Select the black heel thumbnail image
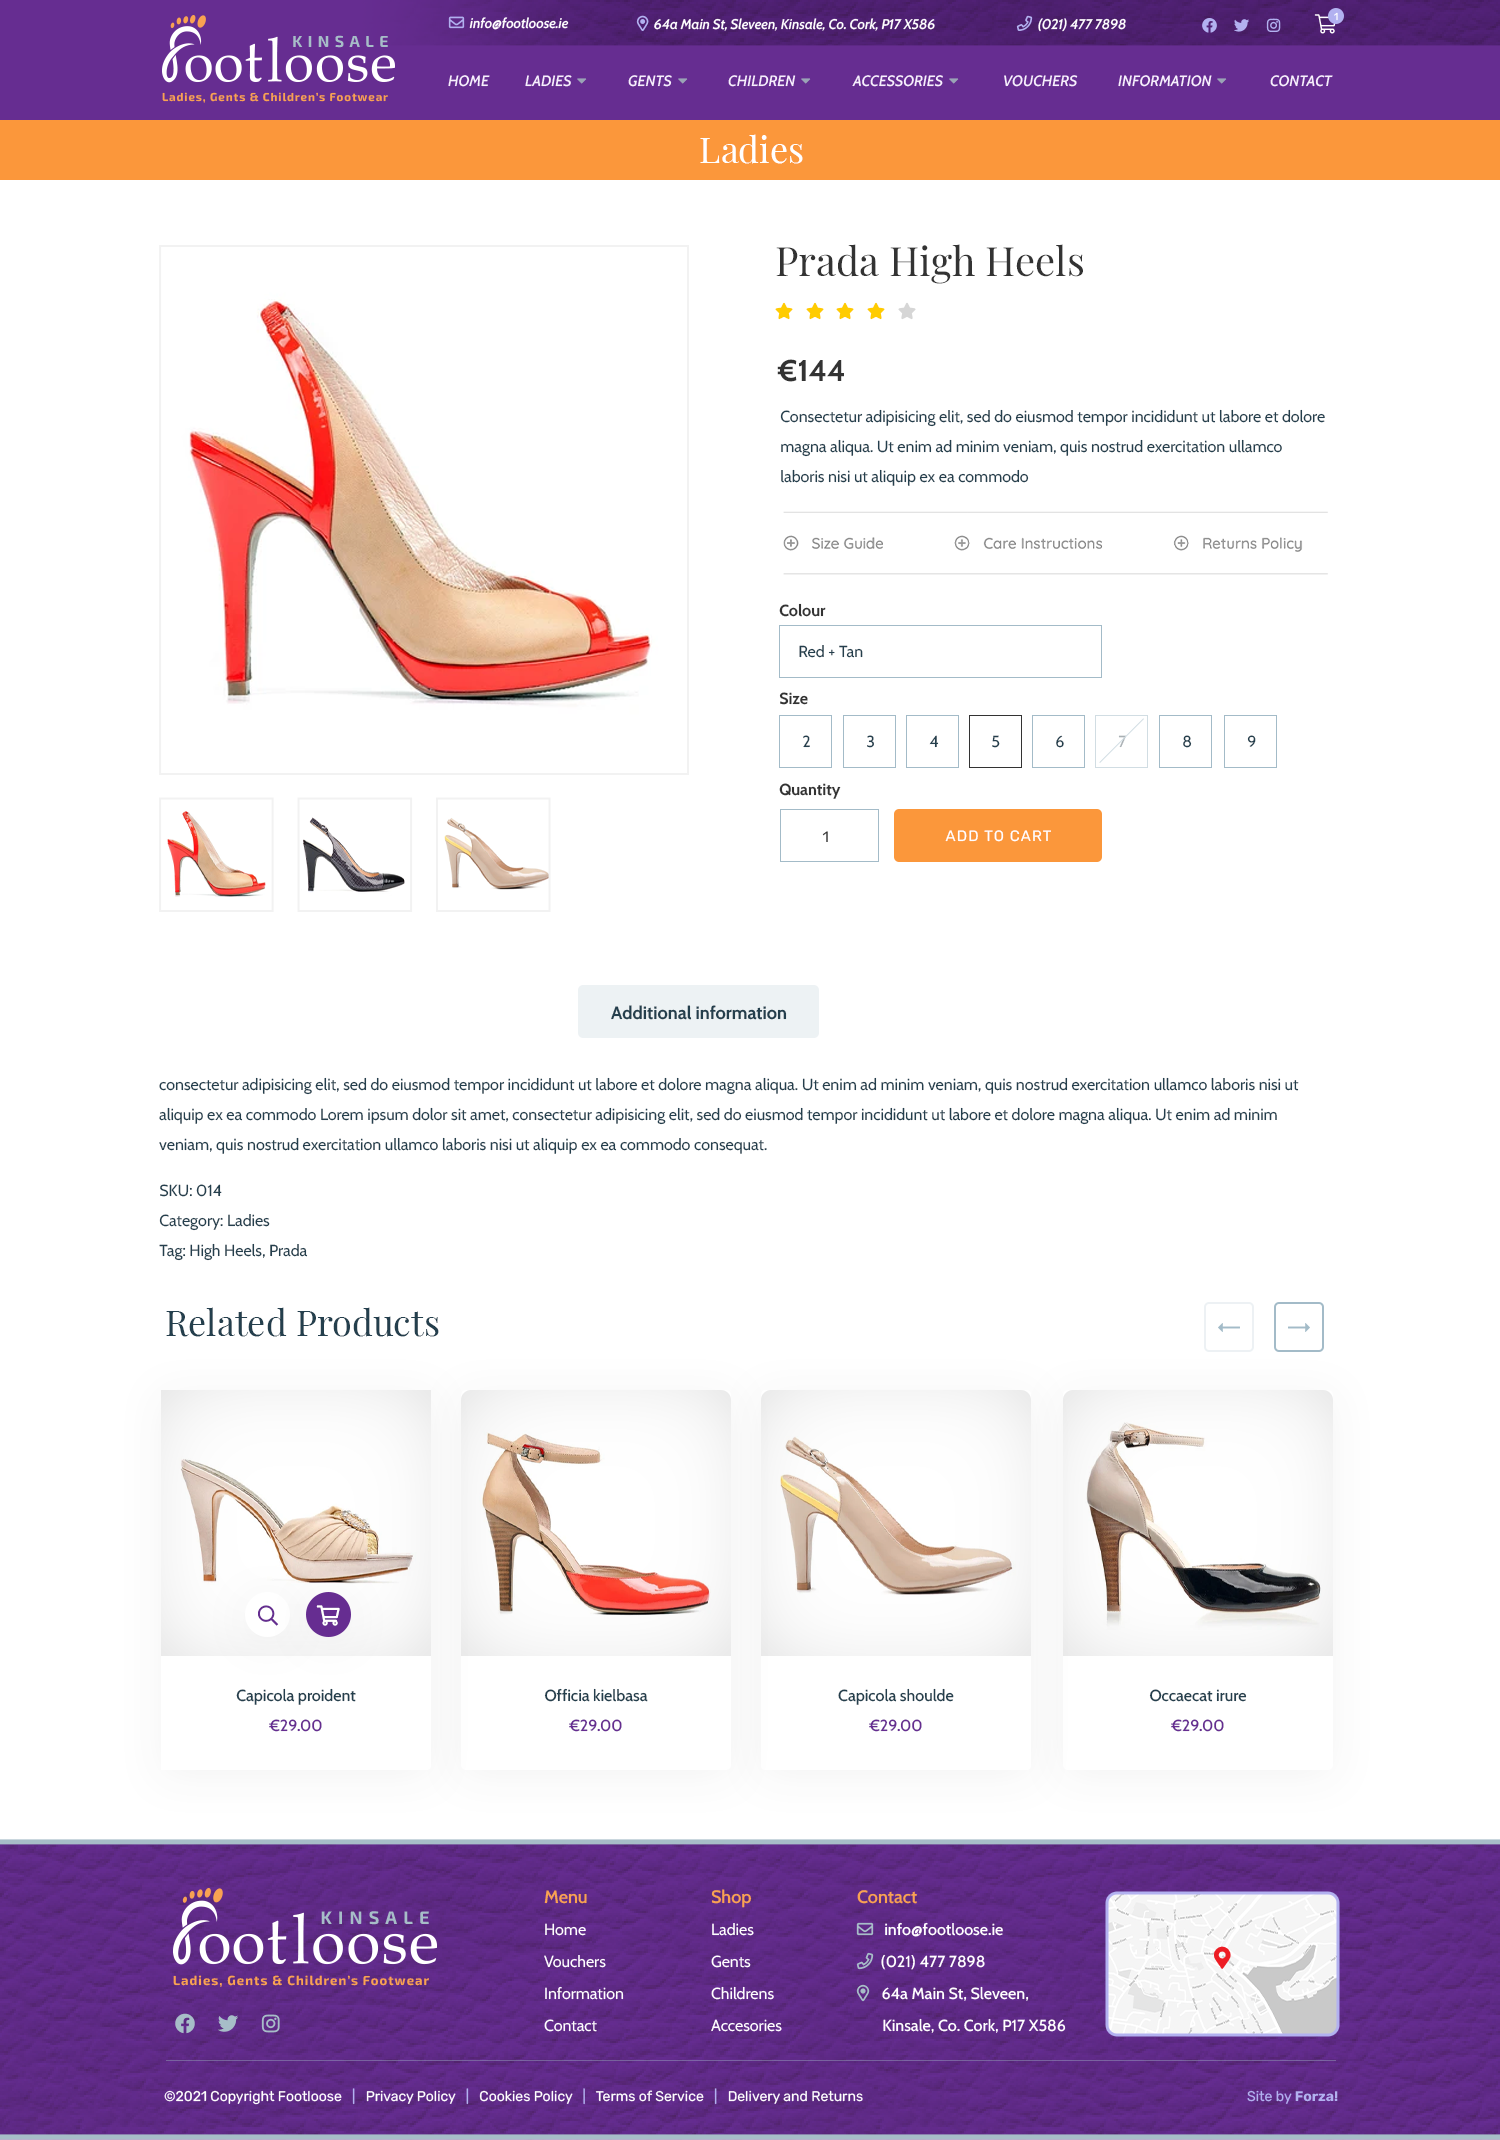 [x=355, y=854]
